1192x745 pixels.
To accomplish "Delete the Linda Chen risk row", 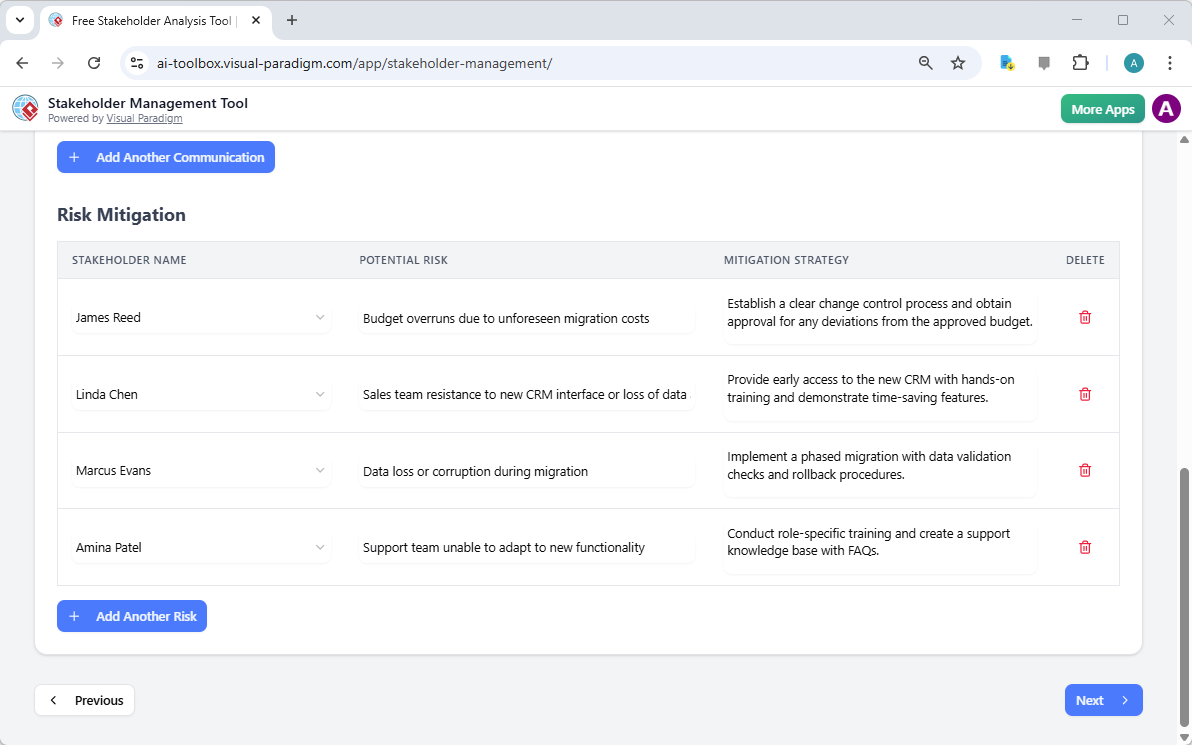I will 1084,394.
